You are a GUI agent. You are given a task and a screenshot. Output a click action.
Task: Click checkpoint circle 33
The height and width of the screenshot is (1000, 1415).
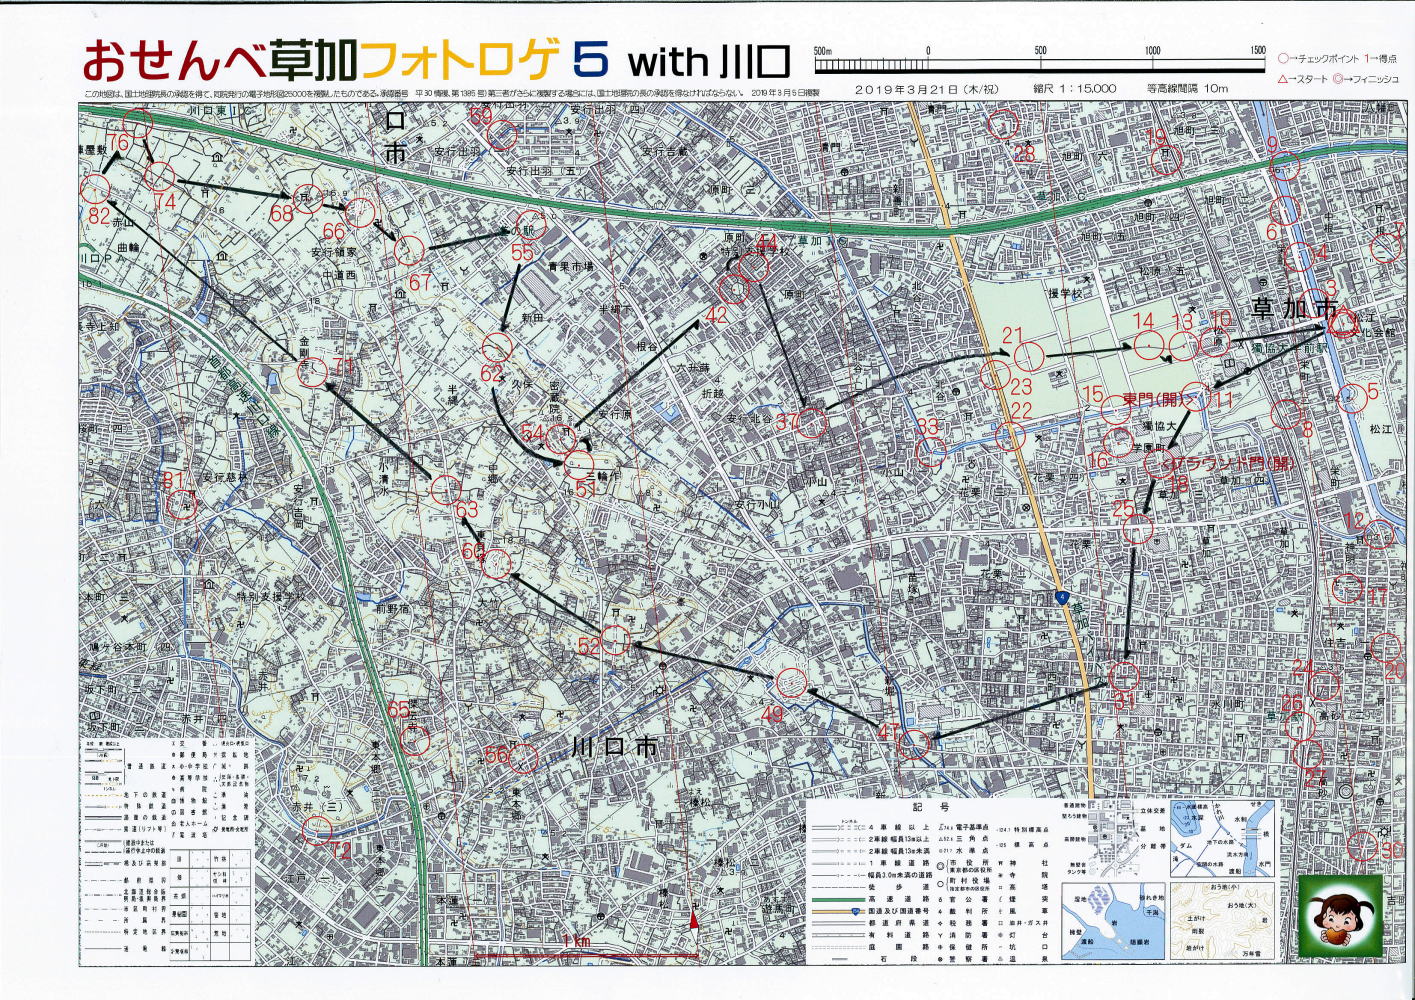click(x=931, y=452)
